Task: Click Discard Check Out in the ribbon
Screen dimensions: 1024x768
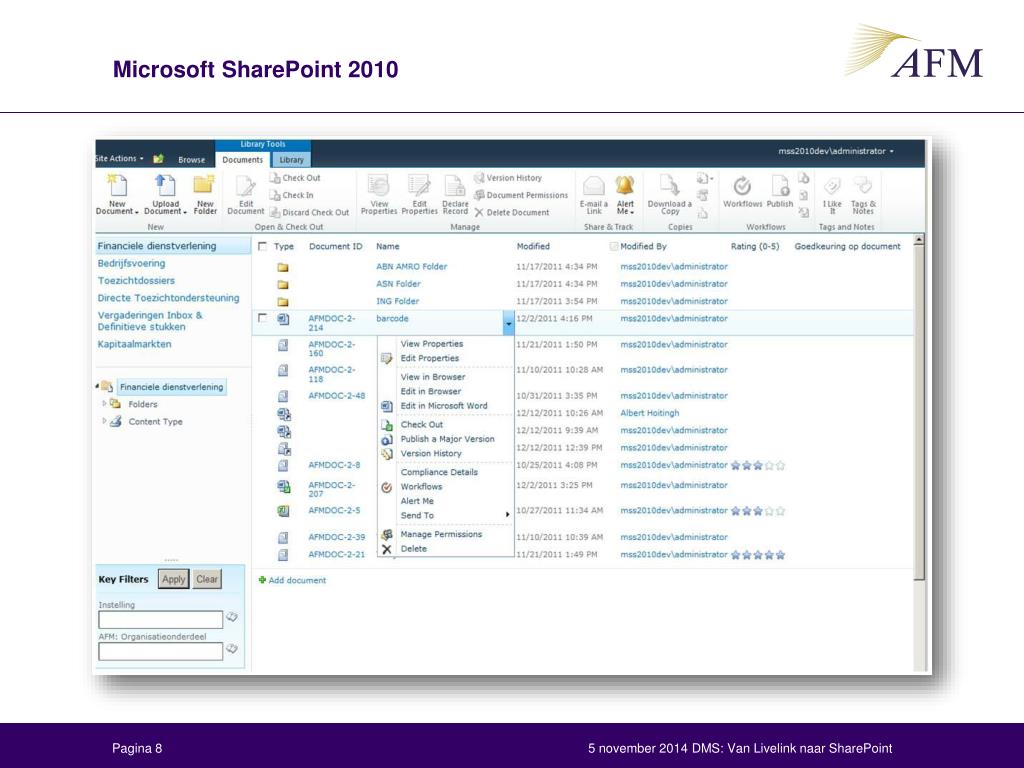Action: tap(310, 212)
